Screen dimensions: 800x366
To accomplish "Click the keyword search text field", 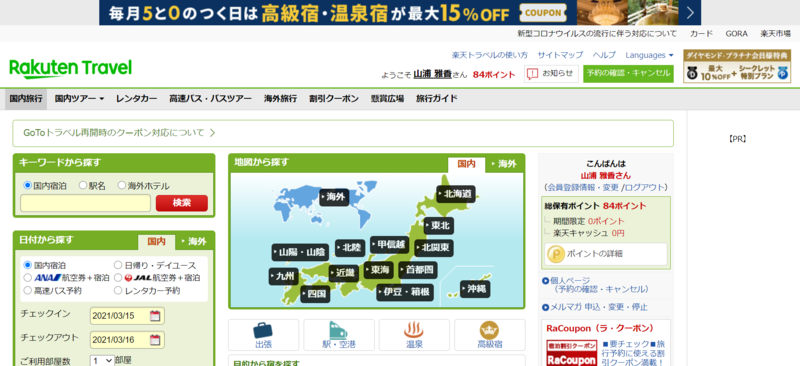I will (85, 203).
